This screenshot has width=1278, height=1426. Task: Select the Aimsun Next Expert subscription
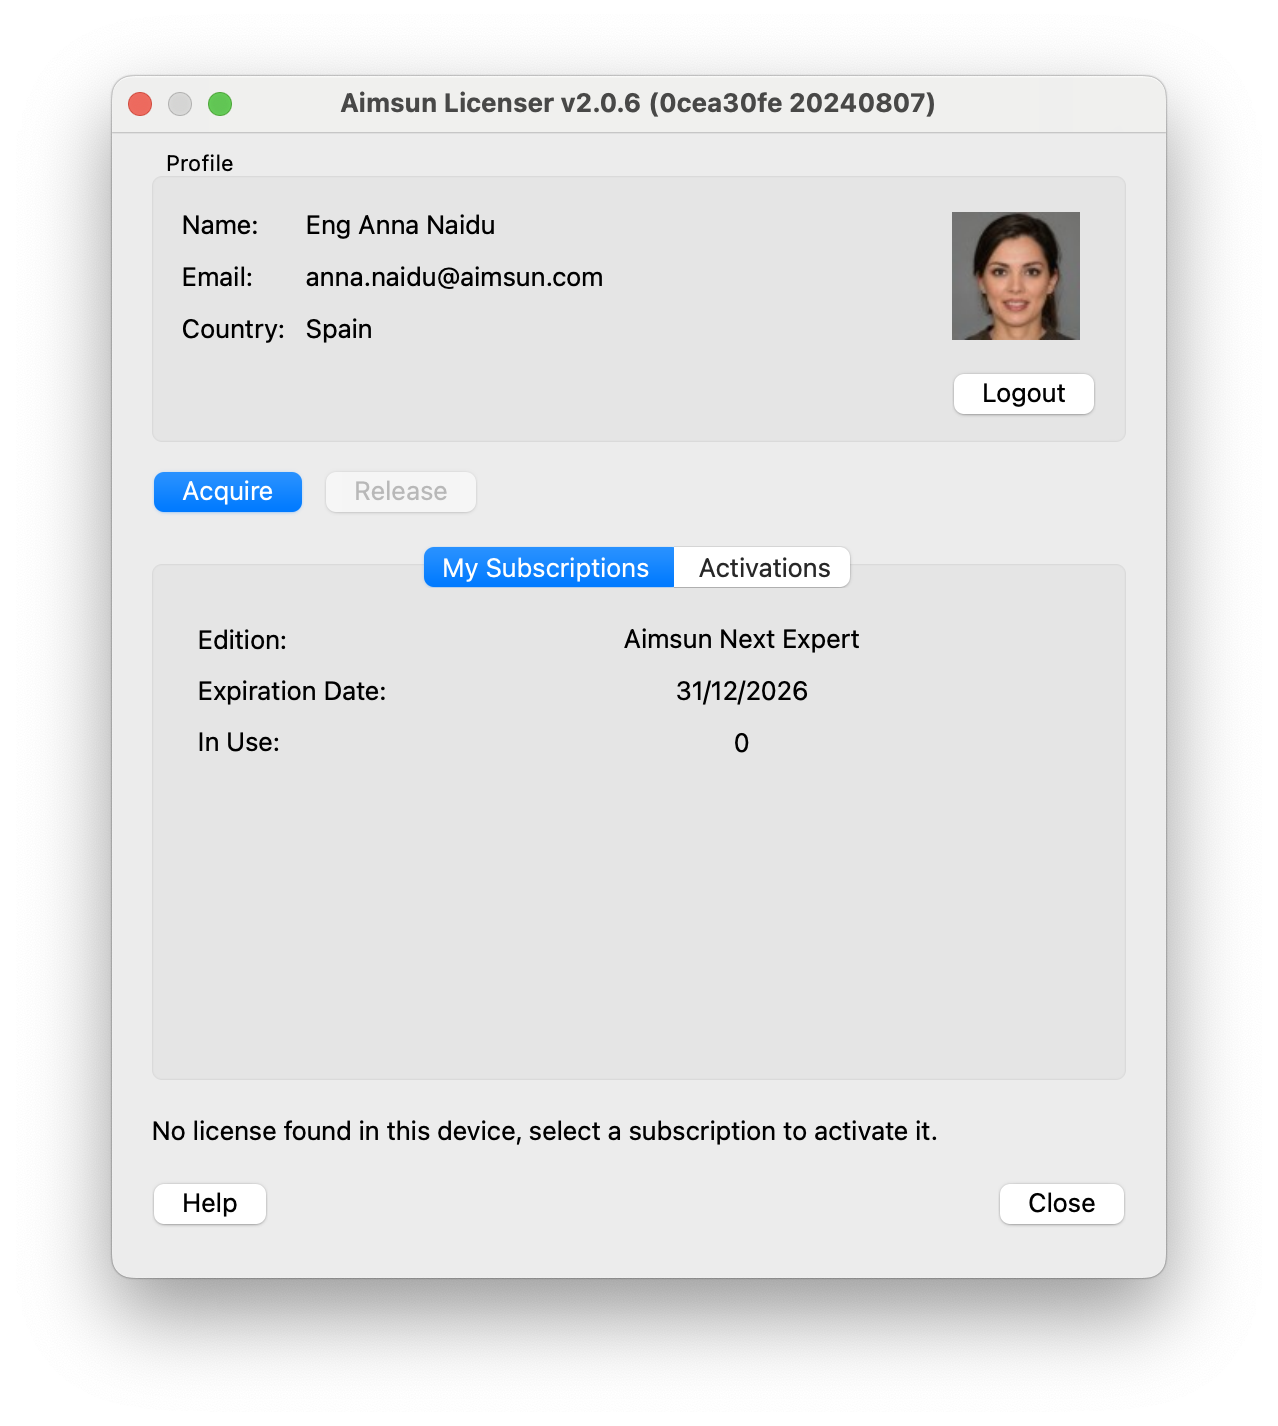coord(741,638)
